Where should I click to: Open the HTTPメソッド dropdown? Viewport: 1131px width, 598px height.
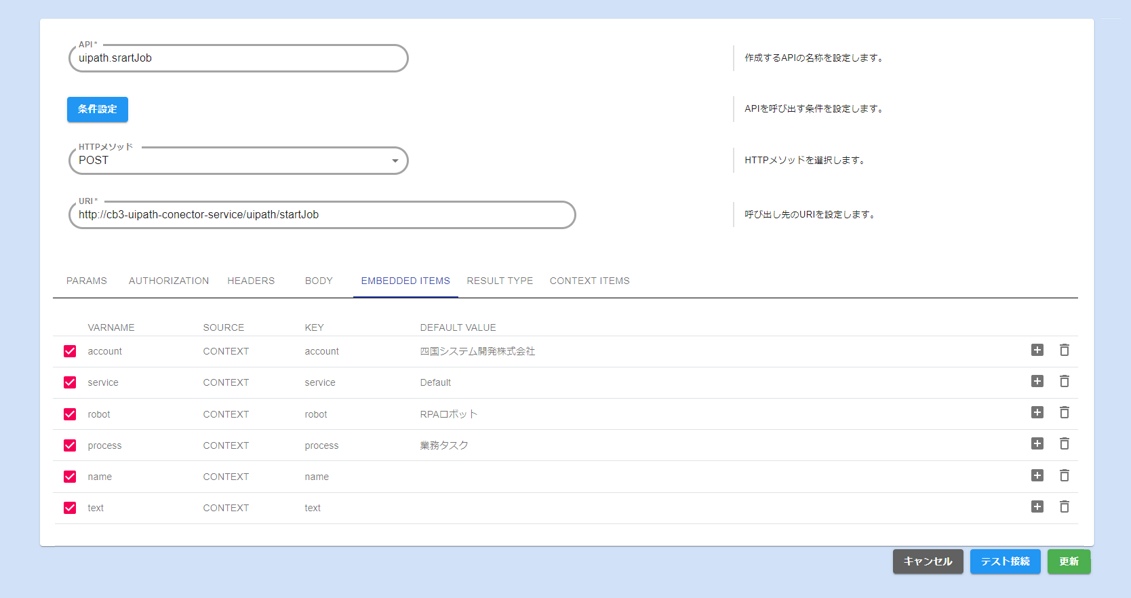pos(238,160)
